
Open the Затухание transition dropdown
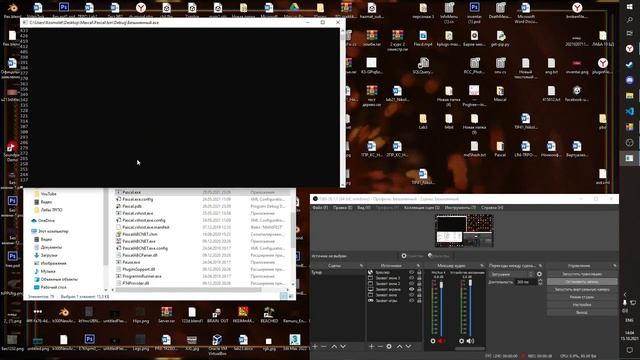[512, 274]
